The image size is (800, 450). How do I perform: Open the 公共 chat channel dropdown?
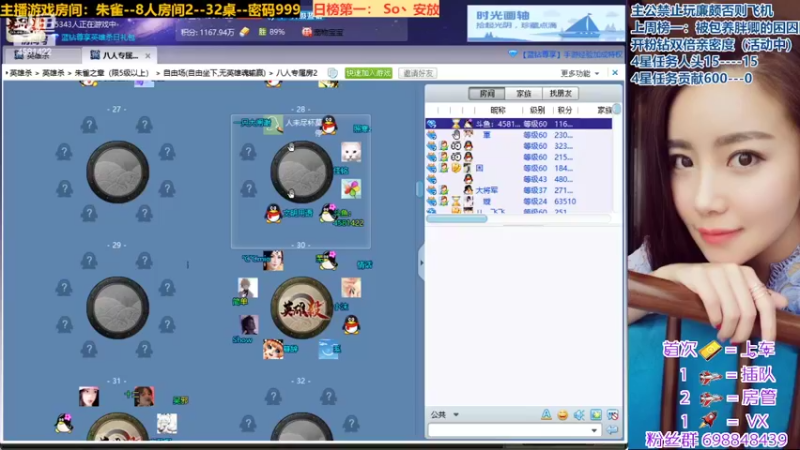pyautogui.click(x=445, y=415)
